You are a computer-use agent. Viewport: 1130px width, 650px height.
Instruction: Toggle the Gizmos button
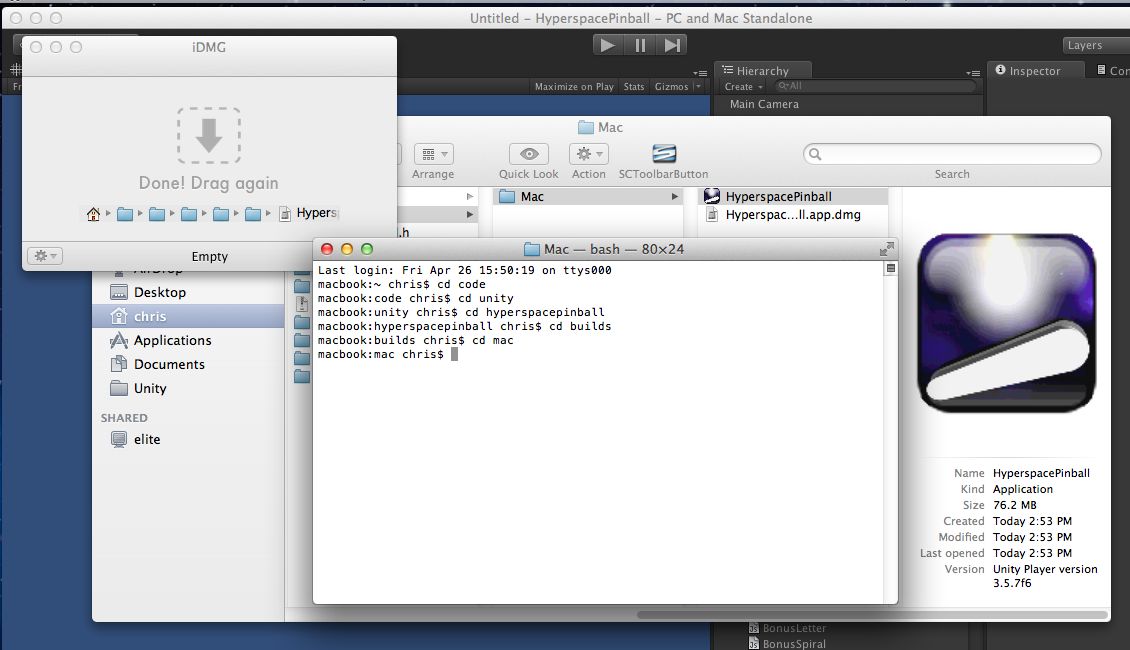click(671, 86)
